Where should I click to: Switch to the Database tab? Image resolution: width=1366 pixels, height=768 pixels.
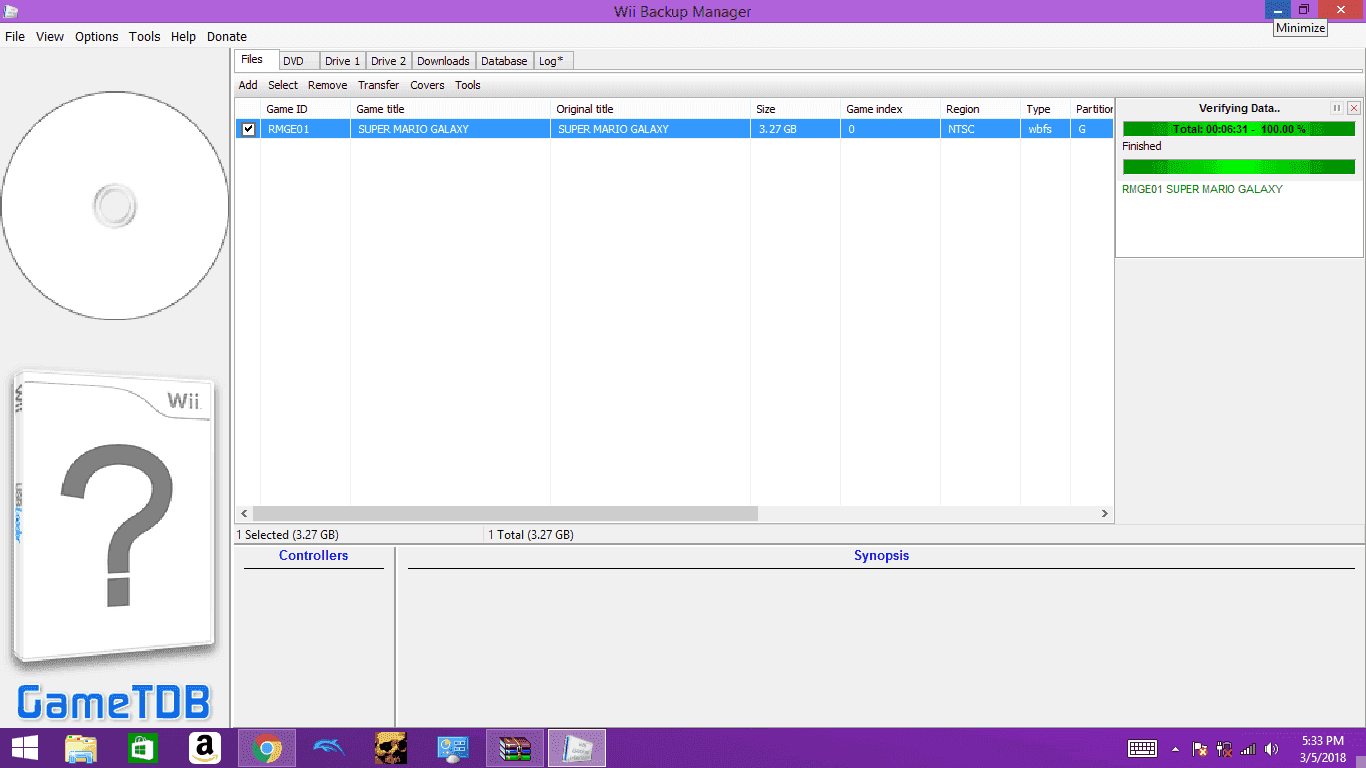pos(504,61)
